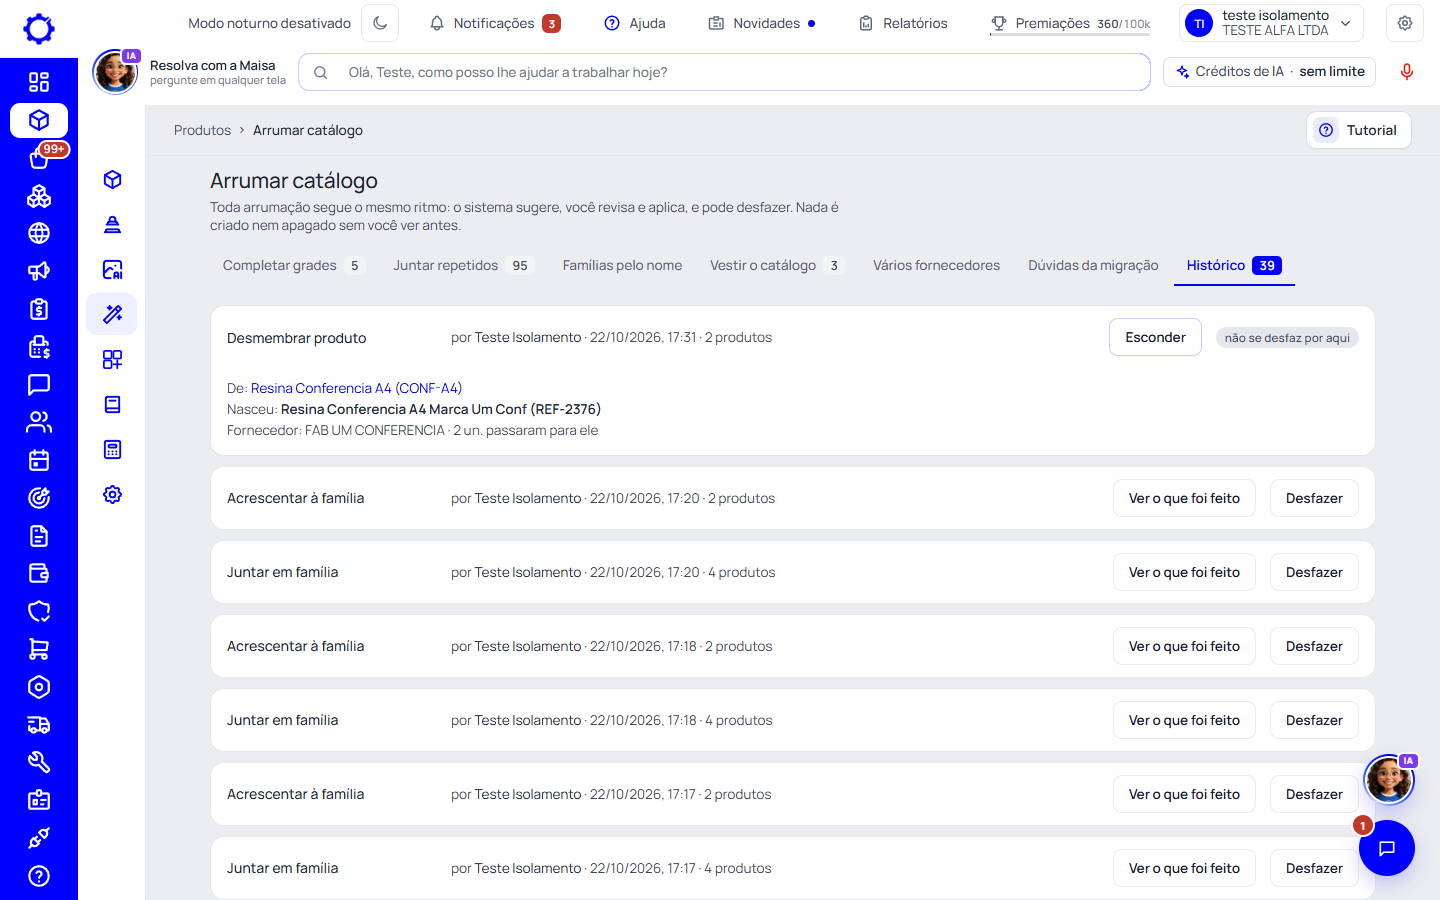Viewport: 1440px width, 900px height.
Task: Click the chat bubble icon in the blue sidebar
Action: [39, 384]
